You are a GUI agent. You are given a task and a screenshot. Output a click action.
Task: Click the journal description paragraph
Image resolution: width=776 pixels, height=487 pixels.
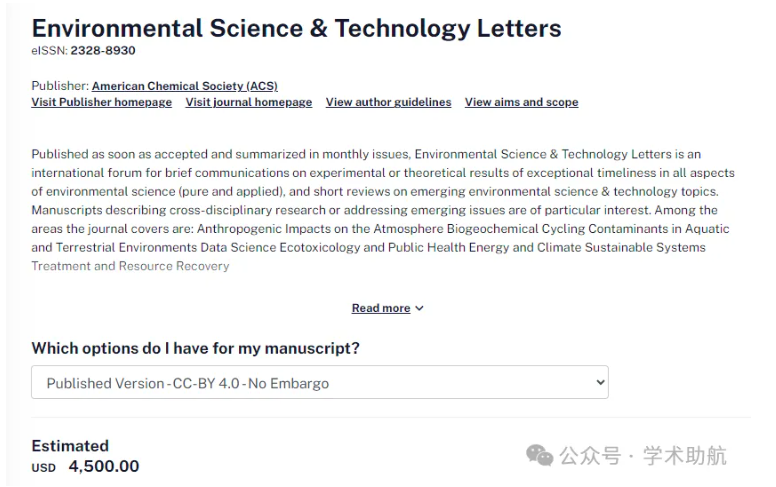pos(383,210)
